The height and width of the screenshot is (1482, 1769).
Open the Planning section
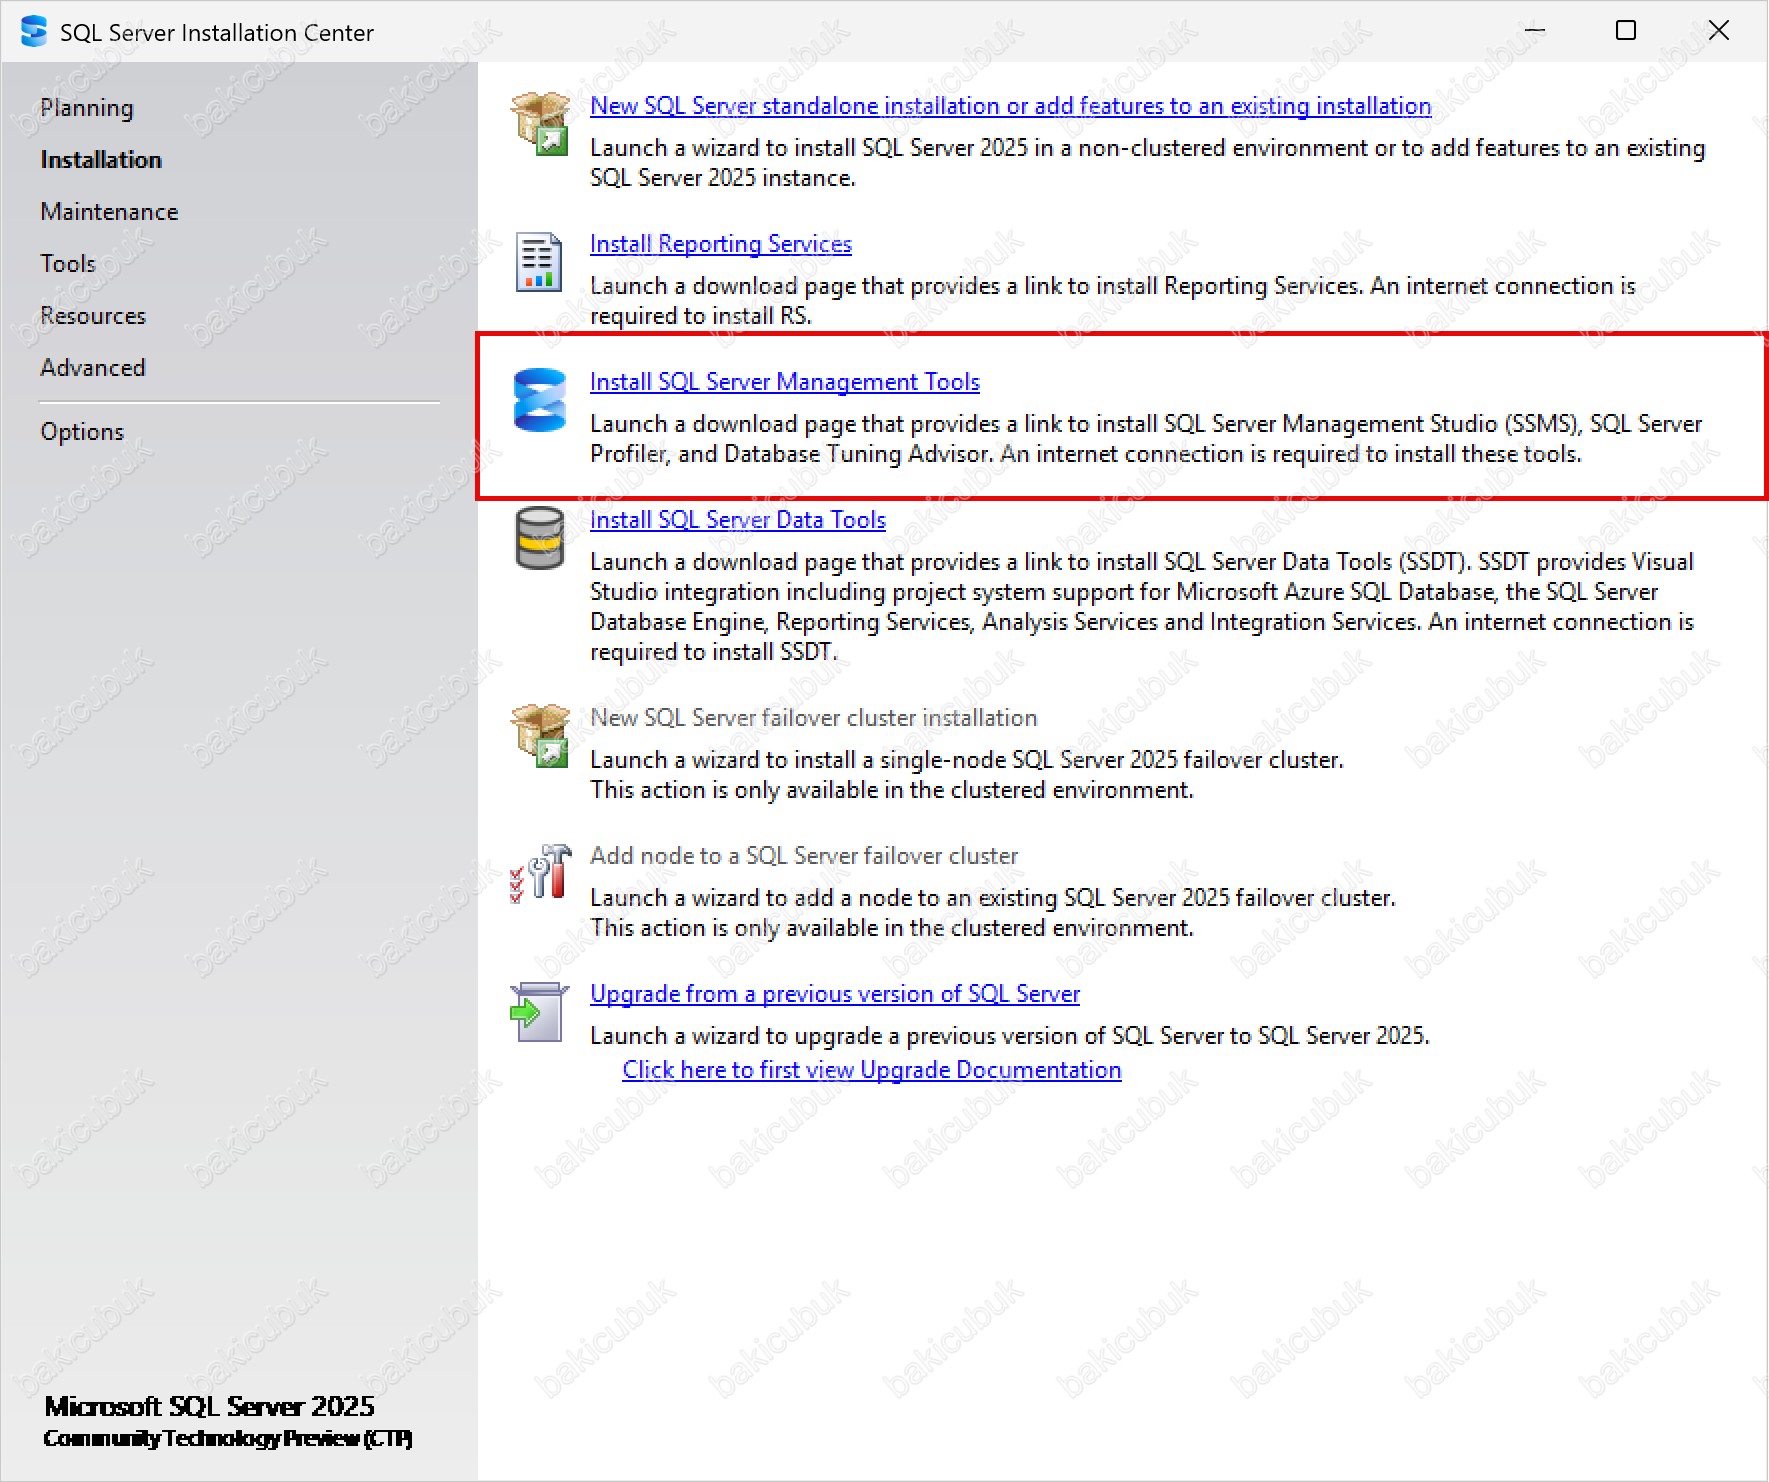click(87, 108)
